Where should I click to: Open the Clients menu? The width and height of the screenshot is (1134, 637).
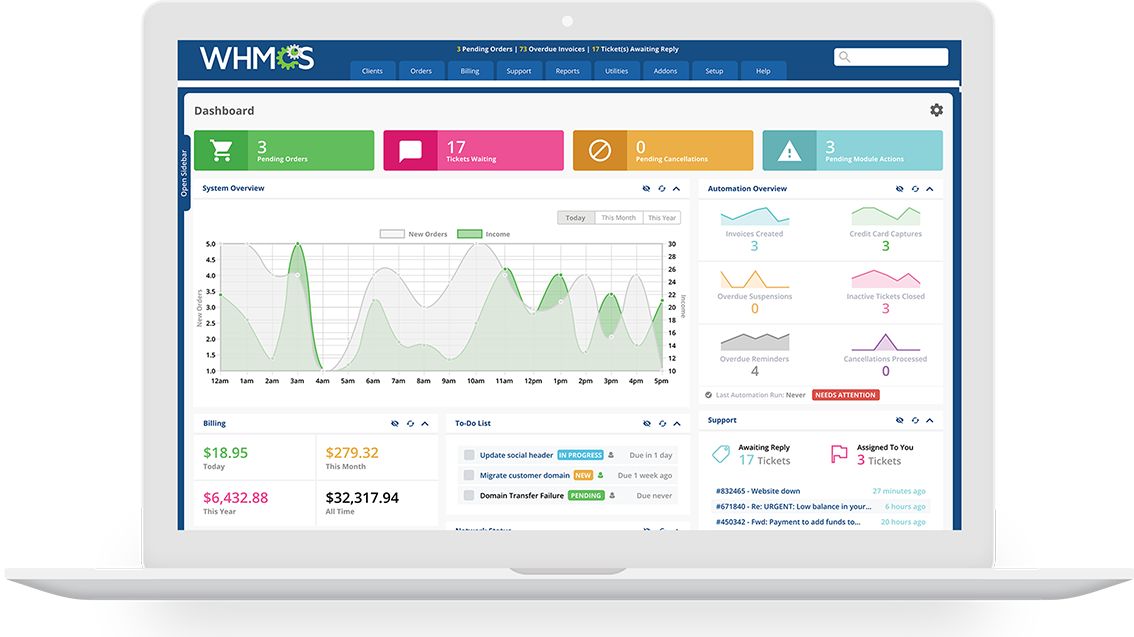click(x=372, y=71)
